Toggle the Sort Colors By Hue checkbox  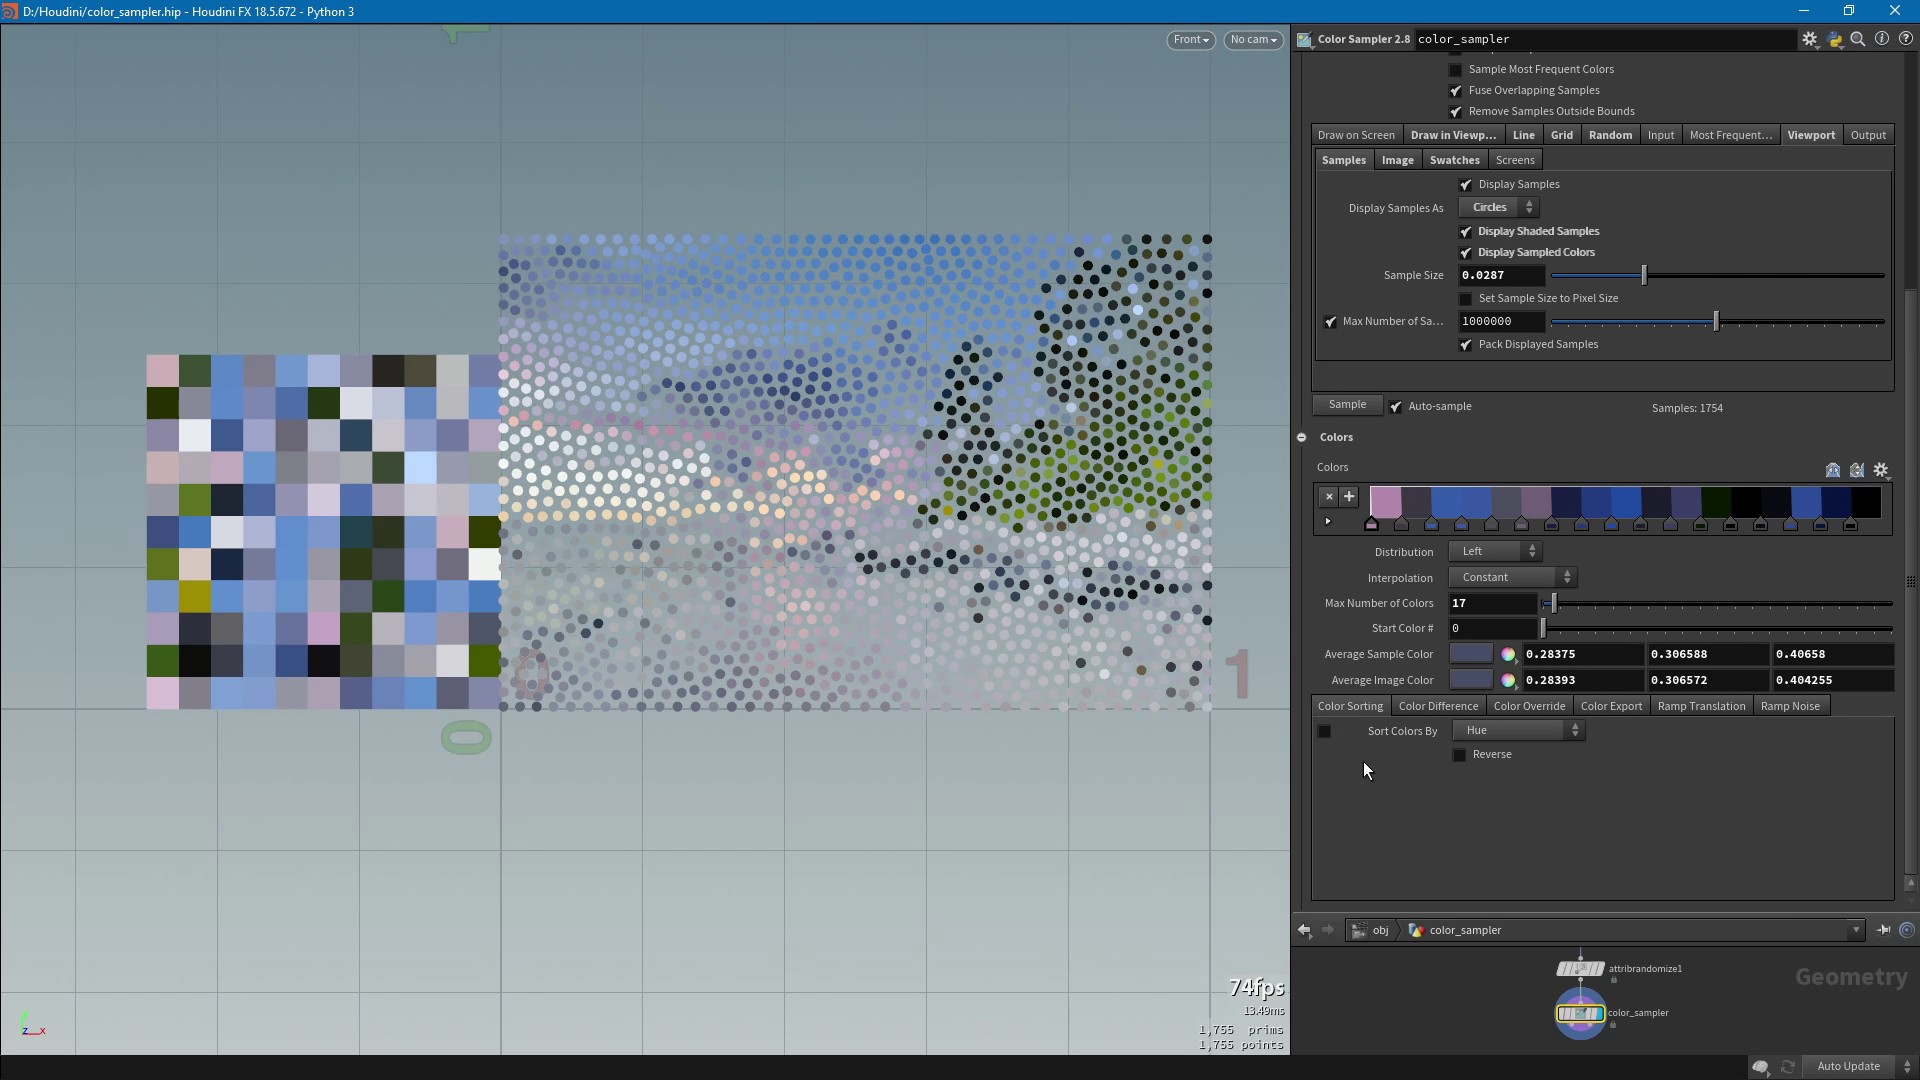[1325, 731]
